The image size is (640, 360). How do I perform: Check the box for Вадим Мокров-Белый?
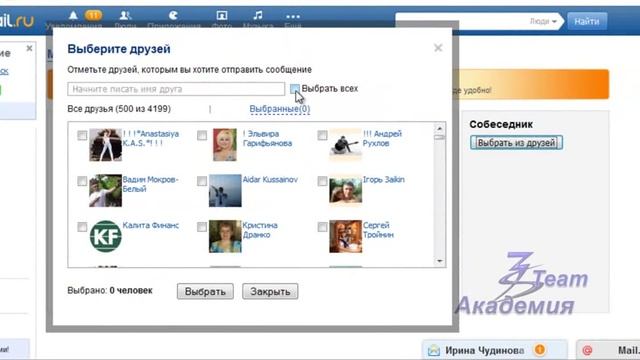click(x=82, y=181)
